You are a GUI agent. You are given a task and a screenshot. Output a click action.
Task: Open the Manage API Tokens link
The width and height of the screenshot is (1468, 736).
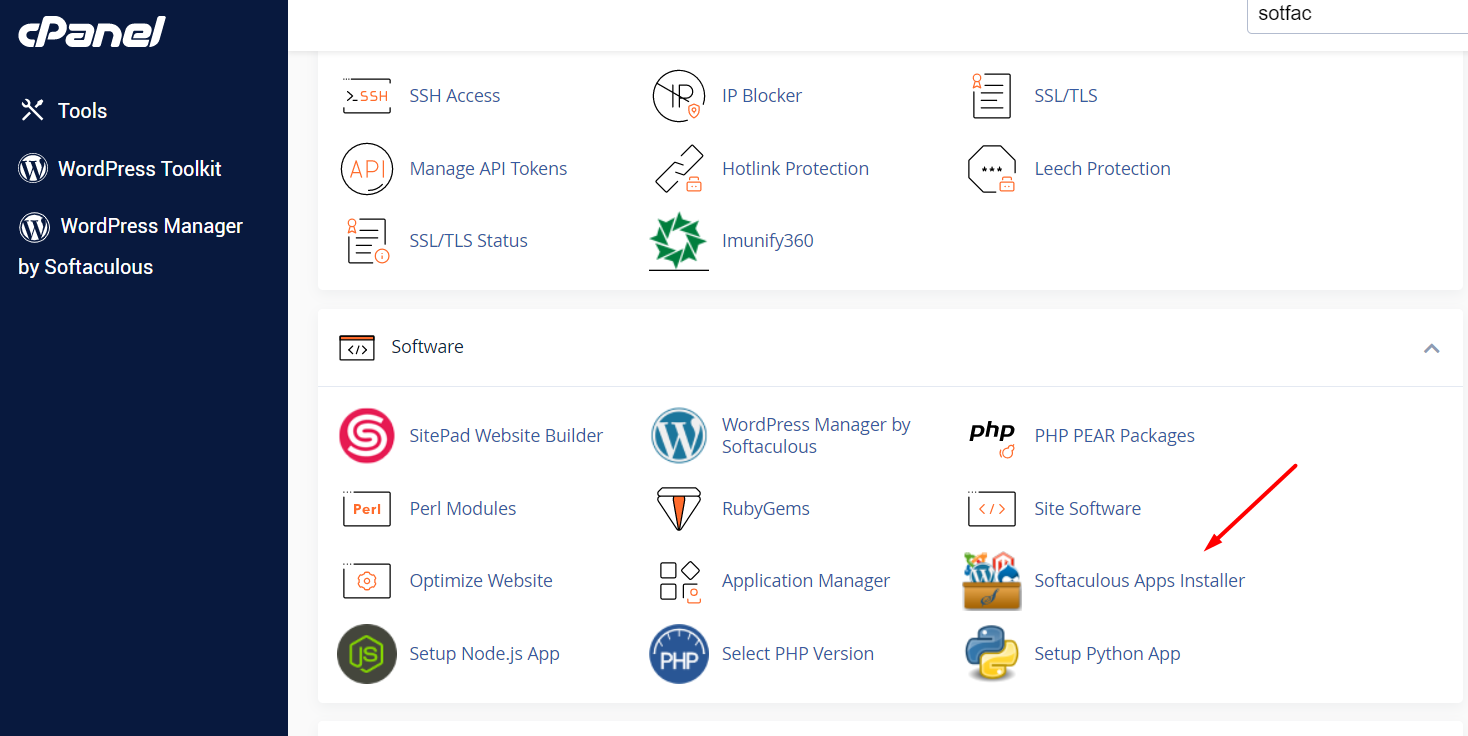click(x=488, y=169)
